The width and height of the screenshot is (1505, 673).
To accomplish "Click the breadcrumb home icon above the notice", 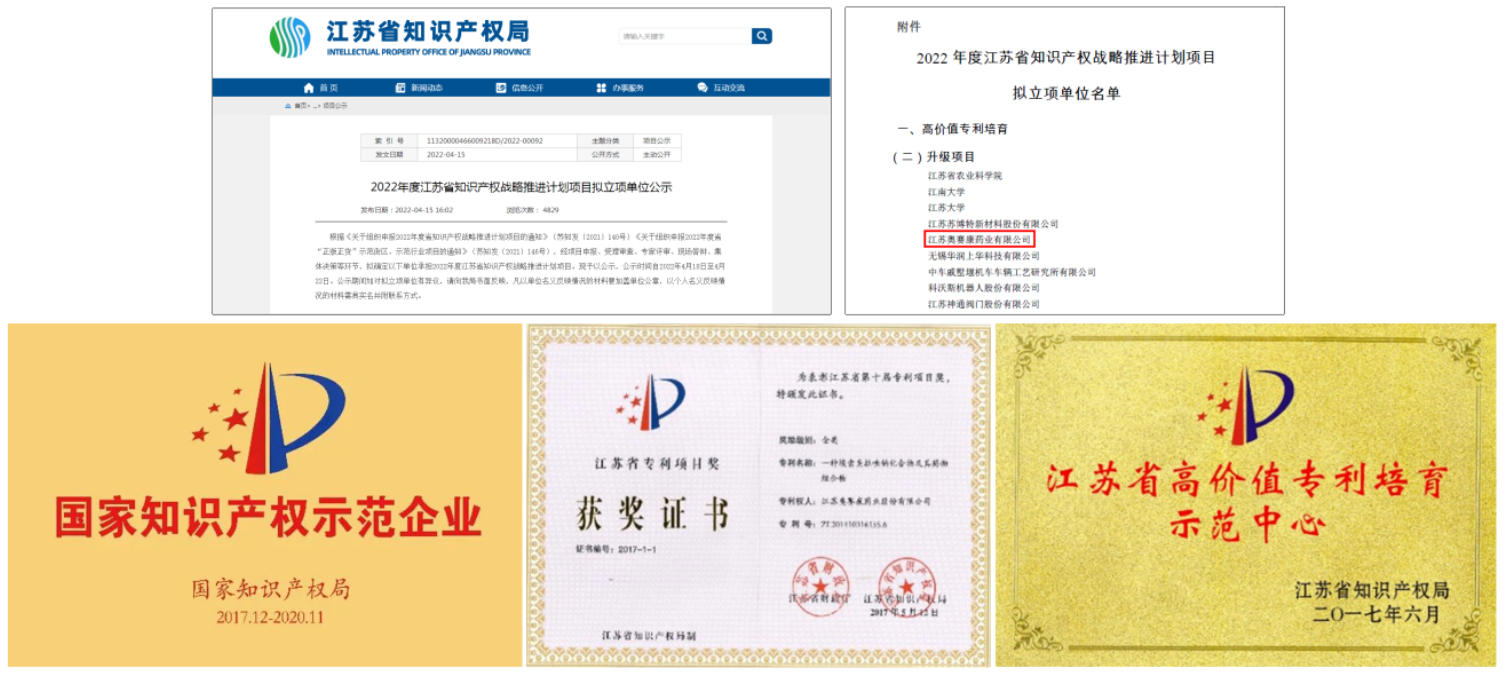I will [287, 104].
